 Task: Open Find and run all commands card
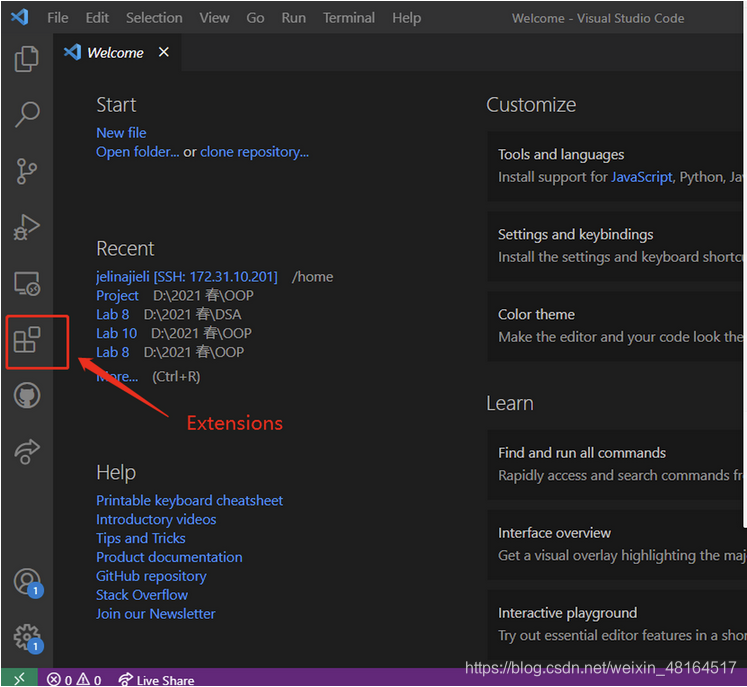tap(616, 464)
